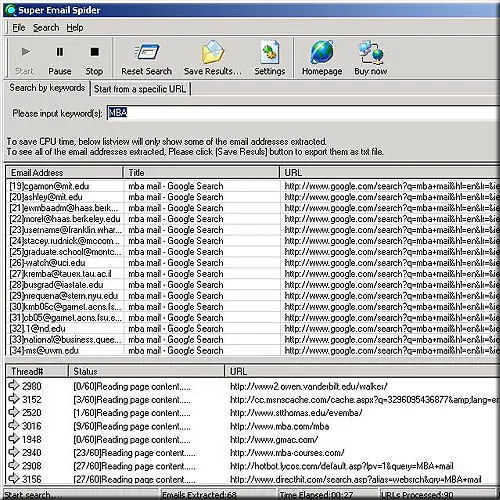Click URLs Processed status bar panel
Viewport: 500px width, 500px height.
tap(437, 494)
